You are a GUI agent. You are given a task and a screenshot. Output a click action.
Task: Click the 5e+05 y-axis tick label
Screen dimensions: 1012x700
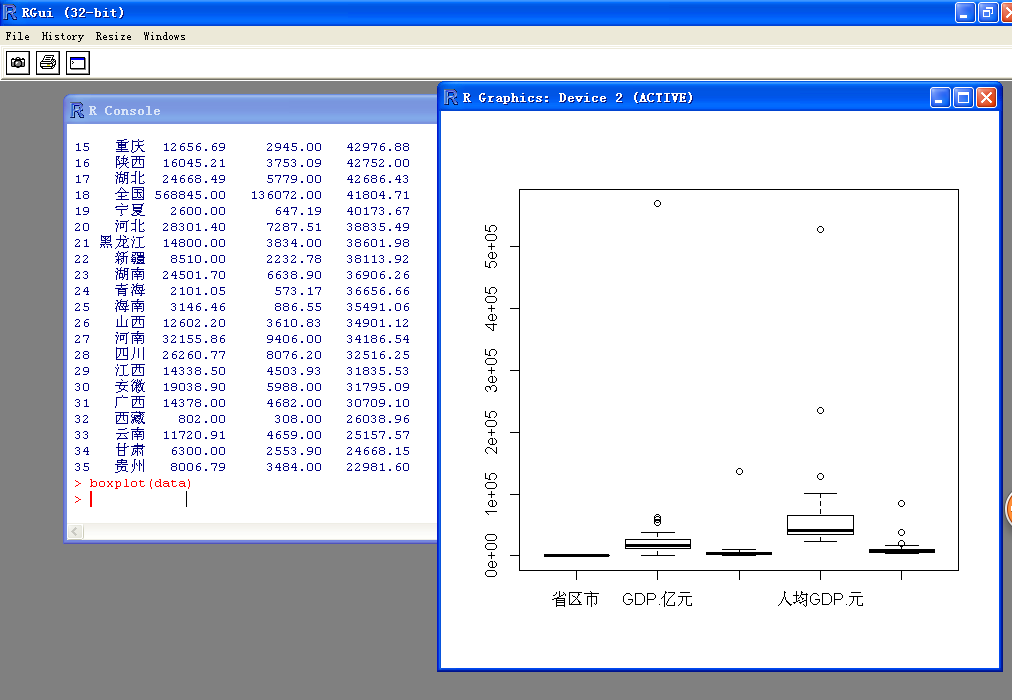tap(491, 246)
